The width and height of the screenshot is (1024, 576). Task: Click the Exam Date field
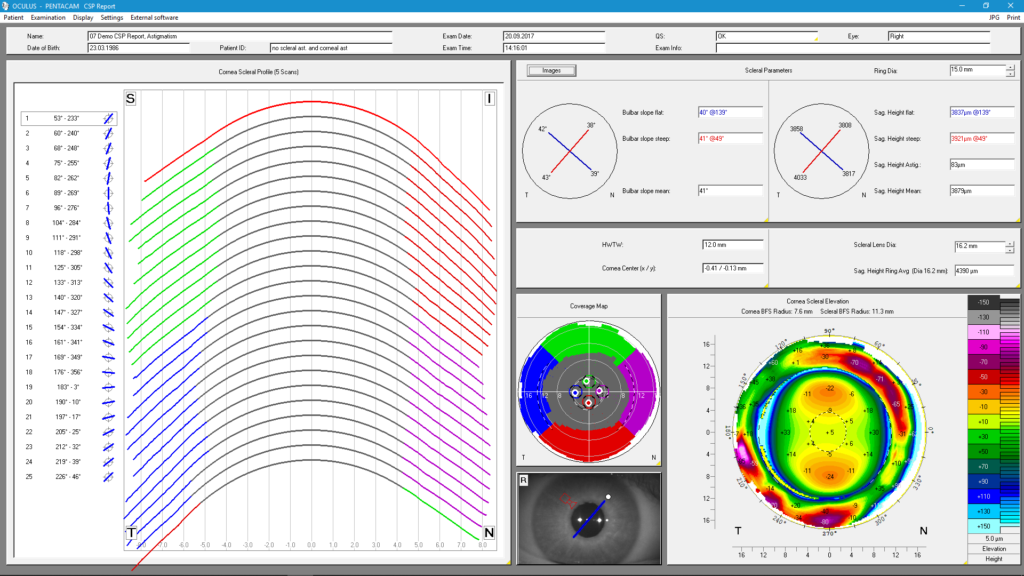click(x=554, y=37)
